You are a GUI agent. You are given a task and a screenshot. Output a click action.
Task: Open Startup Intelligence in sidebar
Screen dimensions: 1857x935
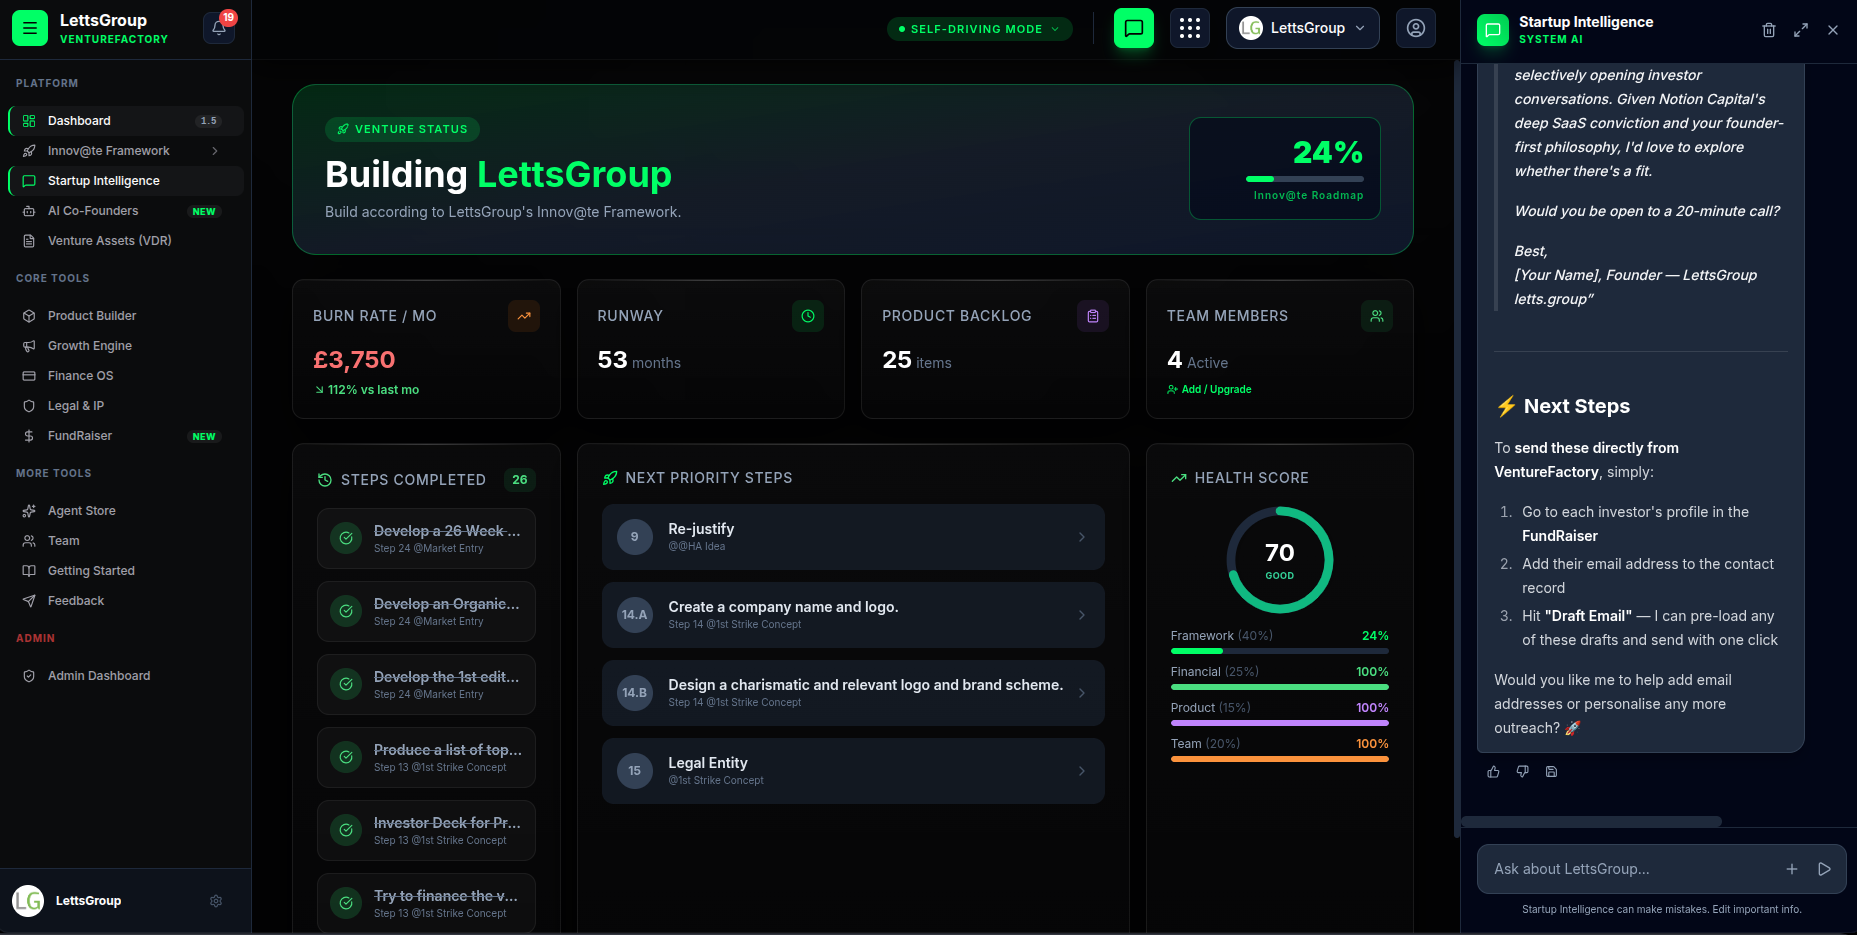tap(126, 181)
